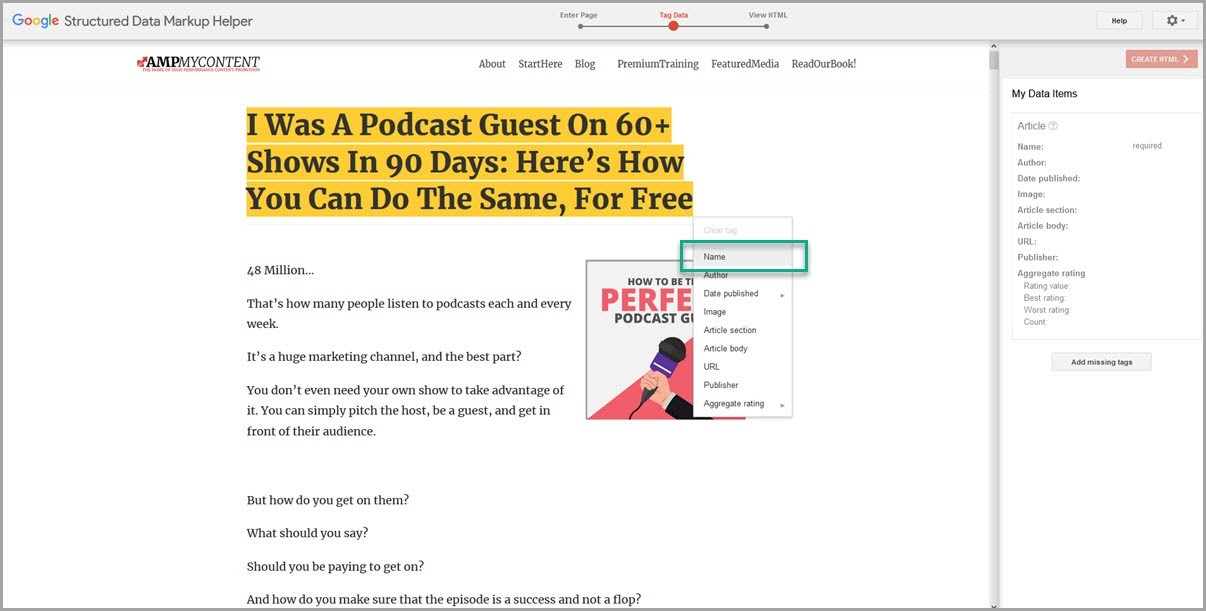Pick Article section from tag menu
The width and height of the screenshot is (1206, 611).
[x=730, y=330]
